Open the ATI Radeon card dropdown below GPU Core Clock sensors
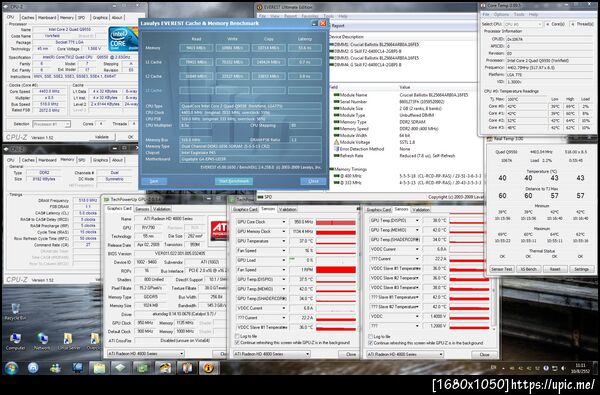Viewport: 600px width, 395px height. click(x=272, y=354)
